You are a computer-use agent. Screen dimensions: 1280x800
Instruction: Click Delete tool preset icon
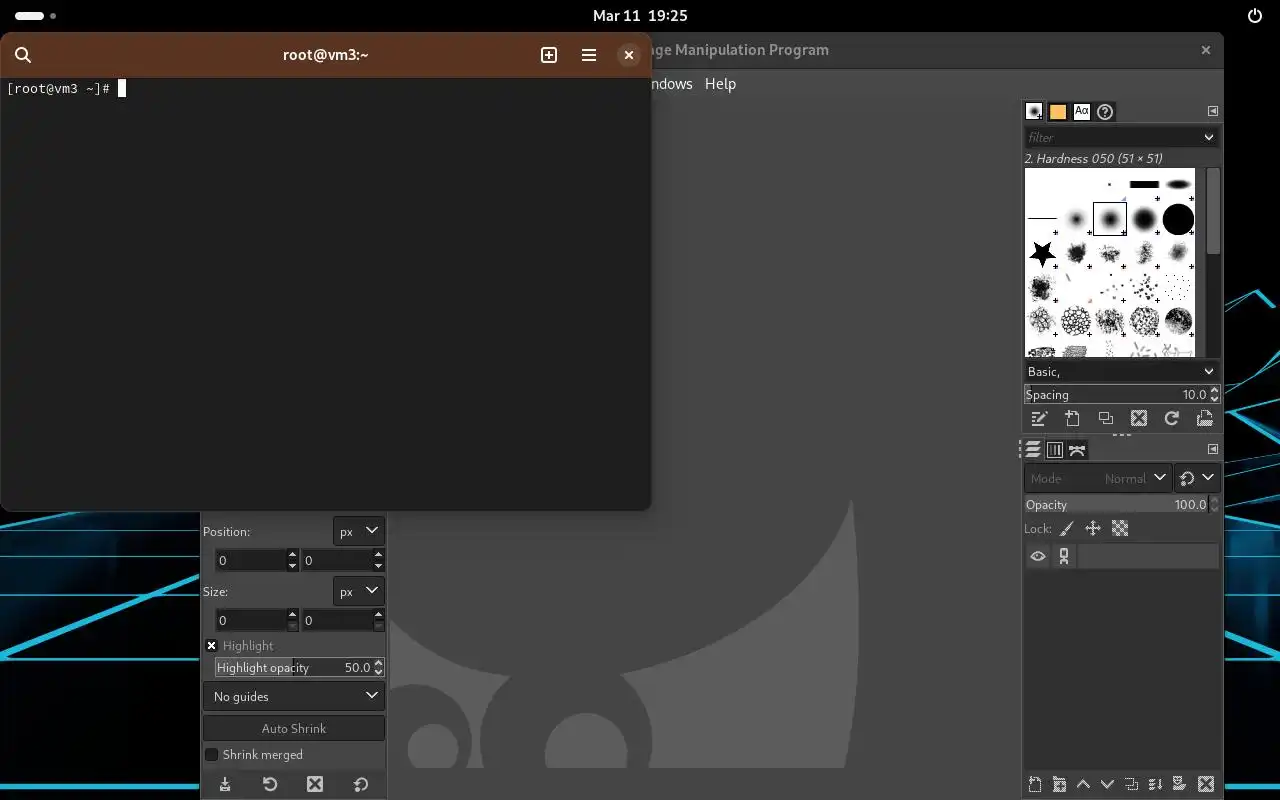click(x=315, y=784)
